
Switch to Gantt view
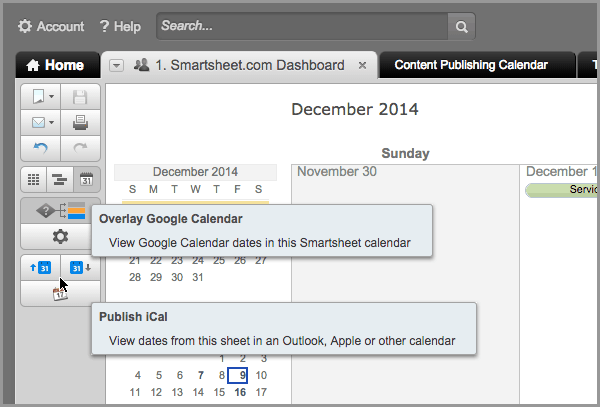(x=60, y=180)
